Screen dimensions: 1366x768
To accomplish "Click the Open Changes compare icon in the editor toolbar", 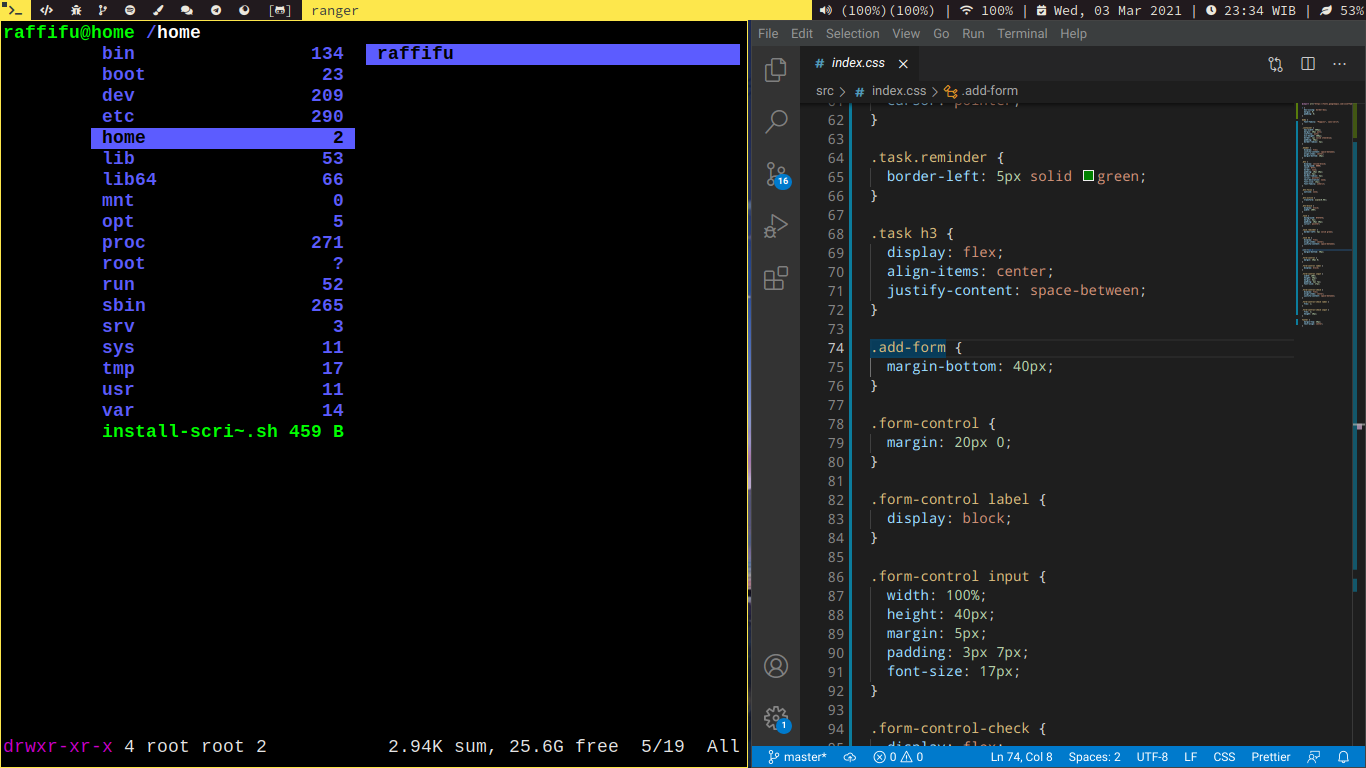I will click(x=1275, y=63).
